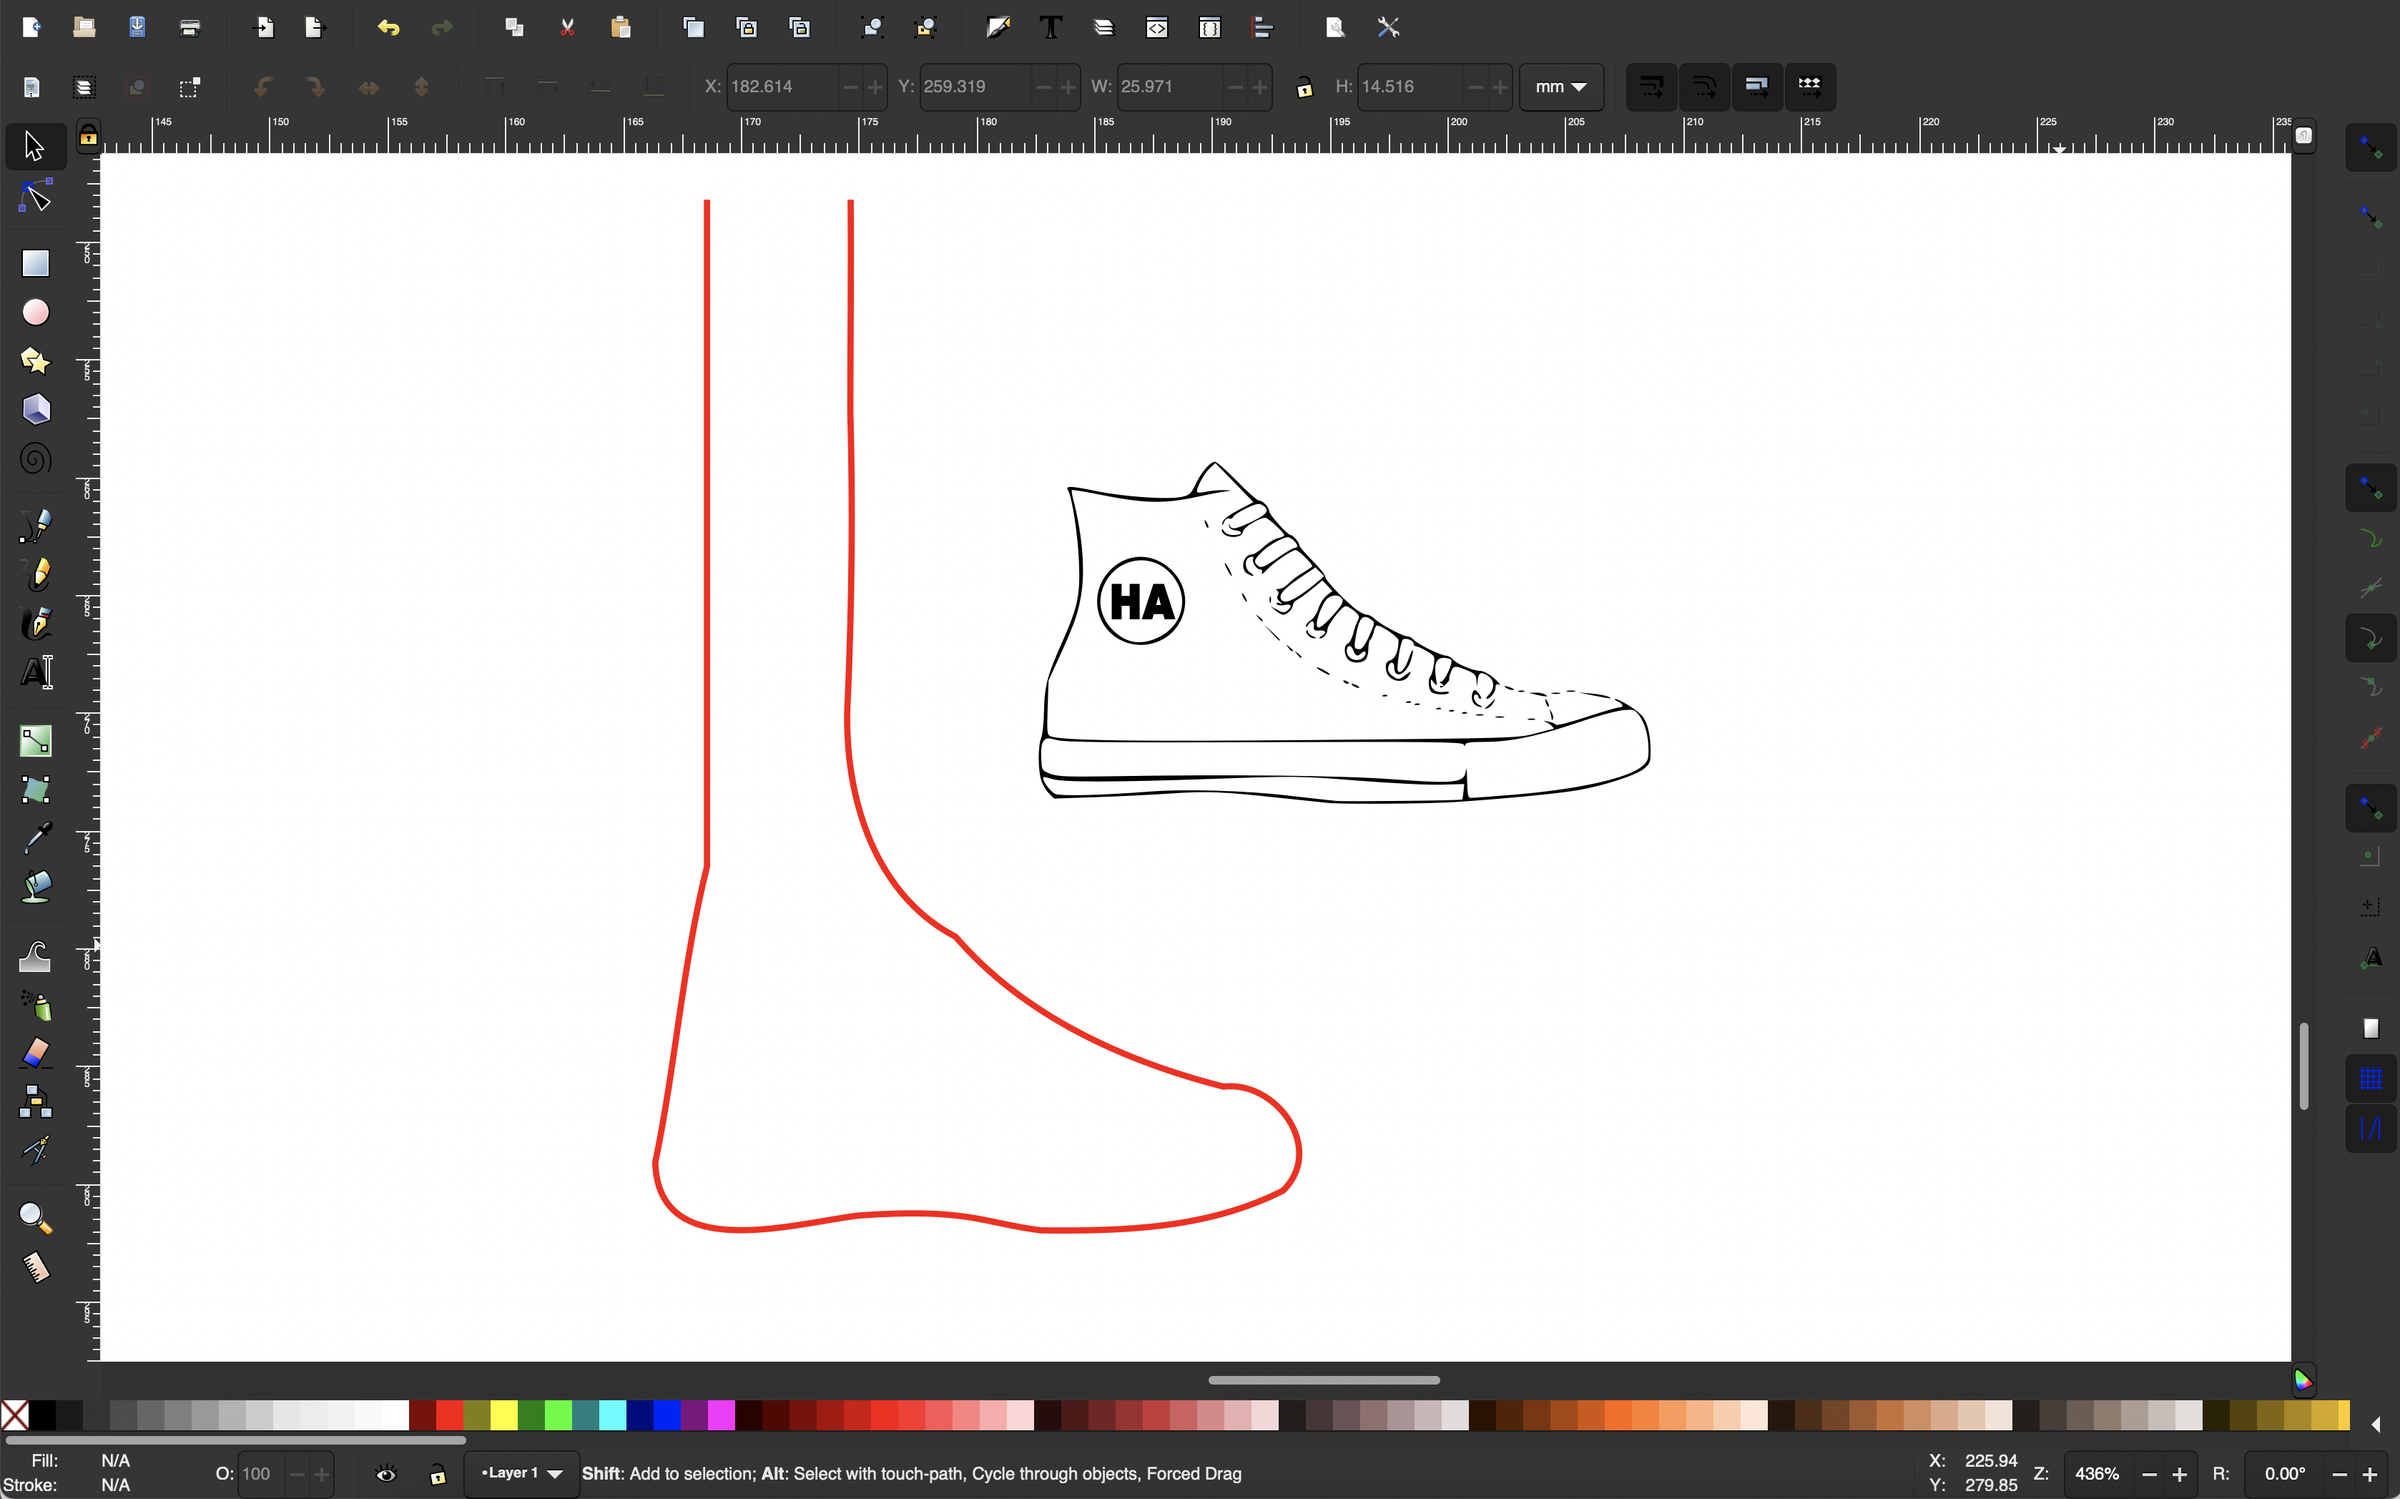2400x1499 pixels.
Task: Click the HA logo on the sneaker
Action: [x=1141, y=601]
